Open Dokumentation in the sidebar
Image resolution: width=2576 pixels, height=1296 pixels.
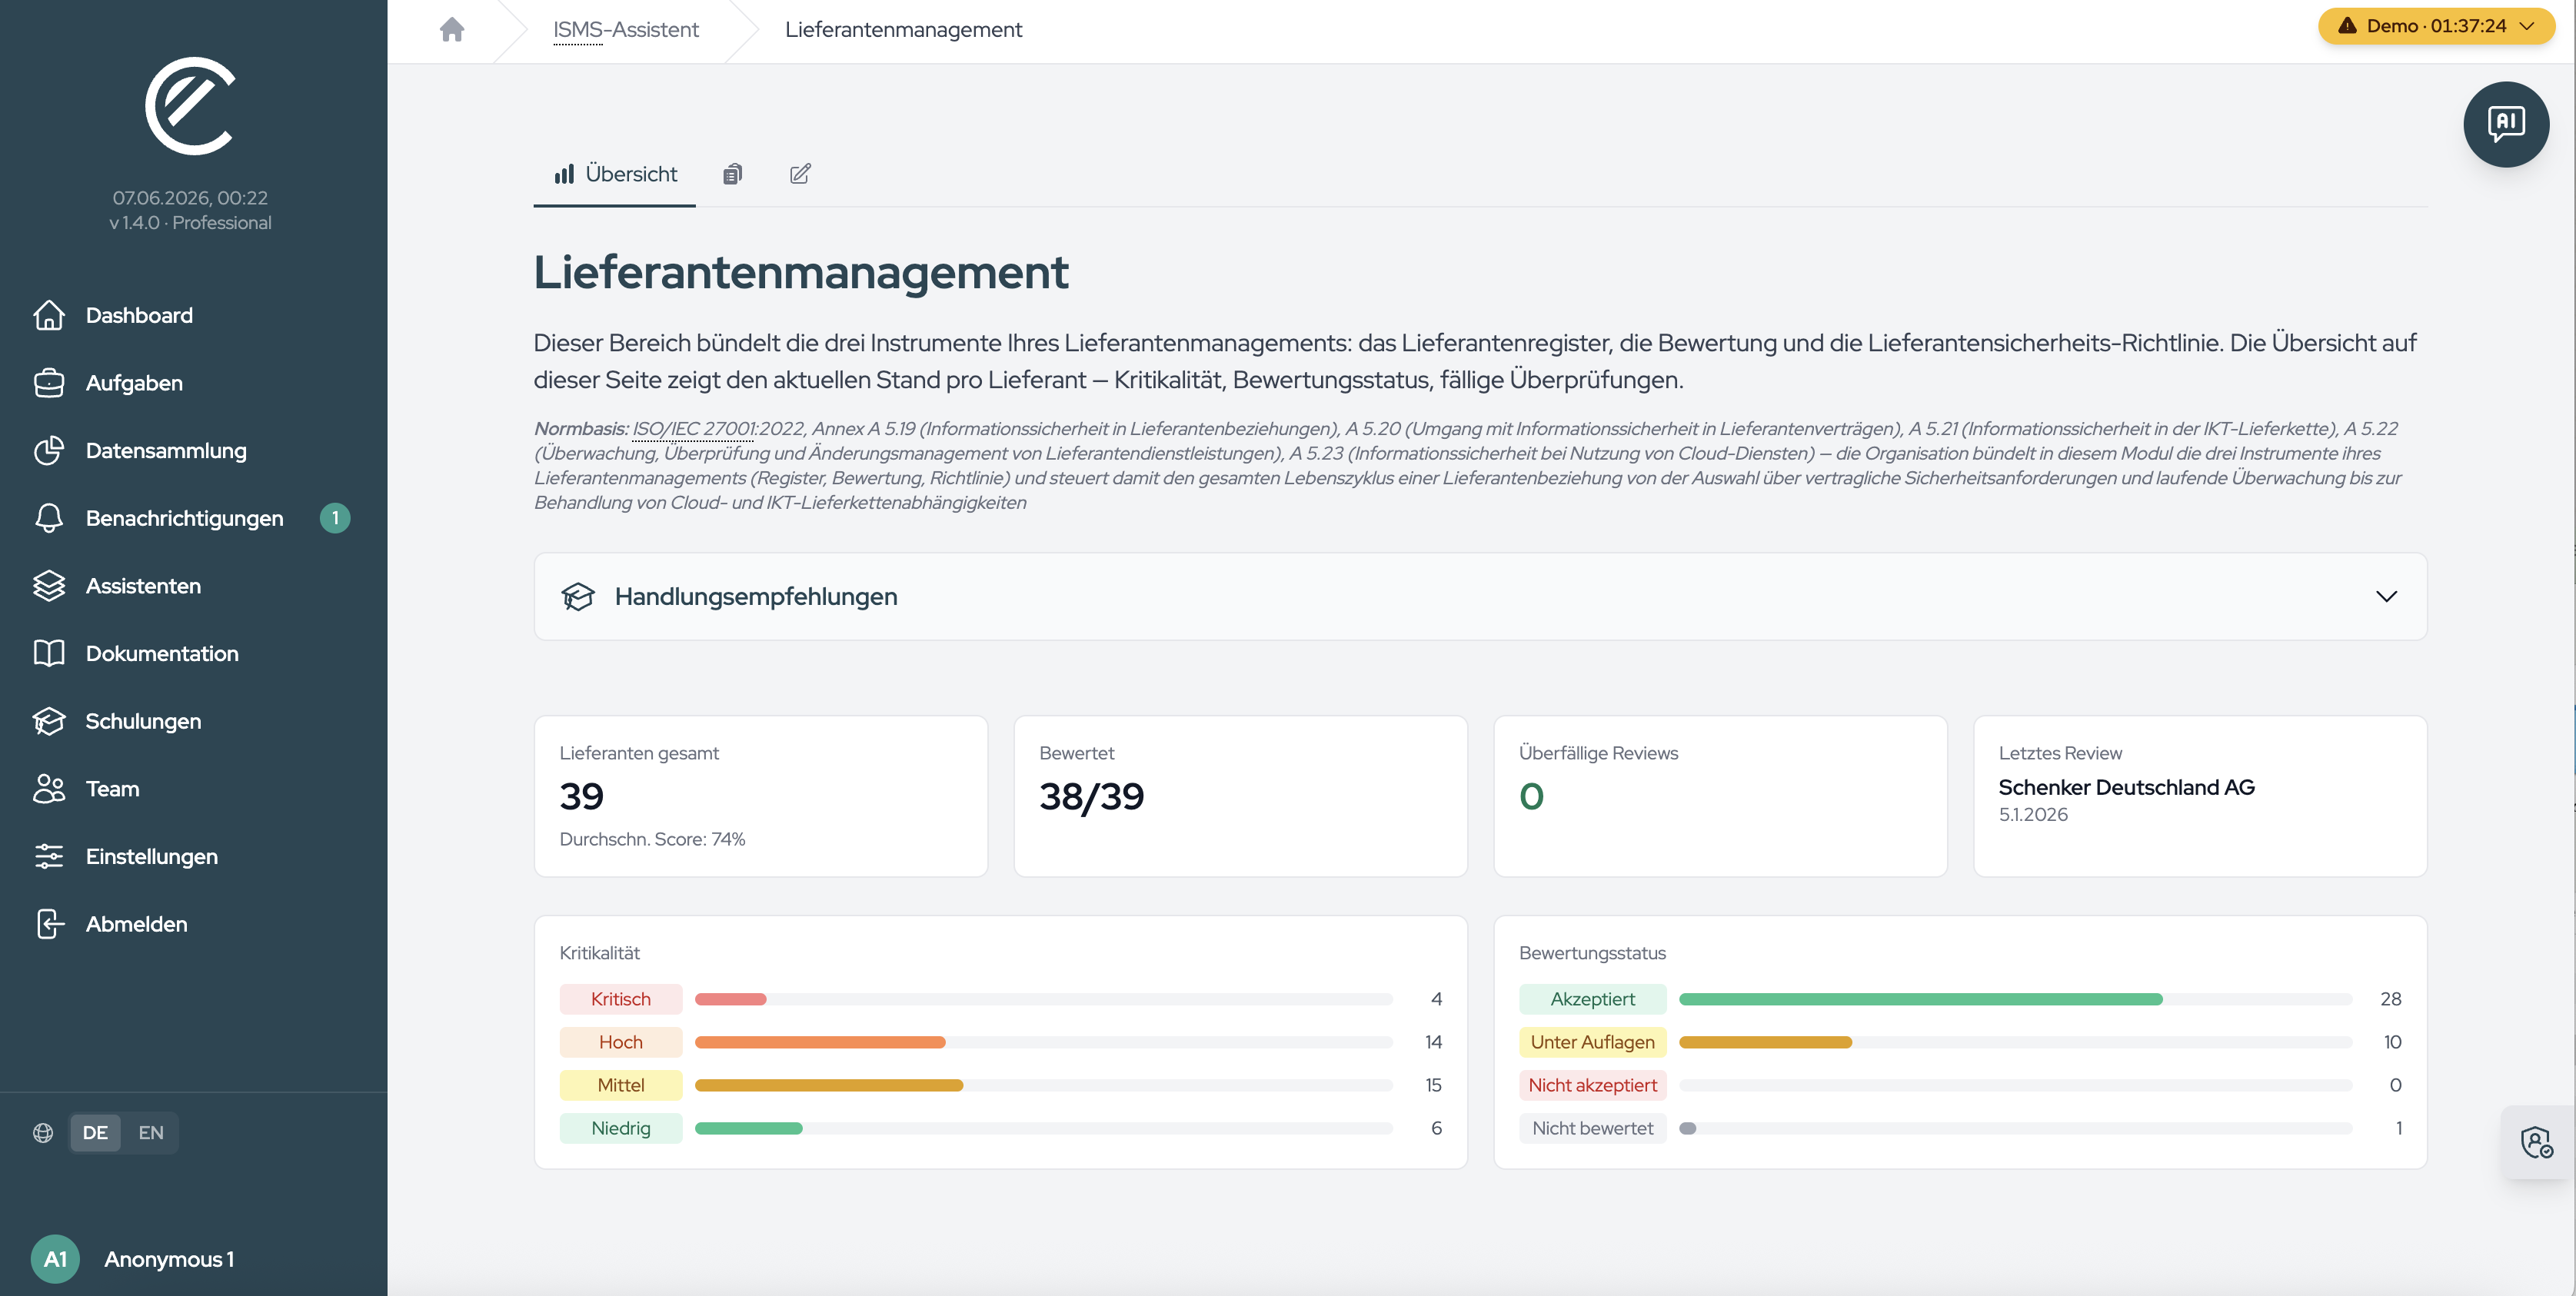click(x=162, y=653)
